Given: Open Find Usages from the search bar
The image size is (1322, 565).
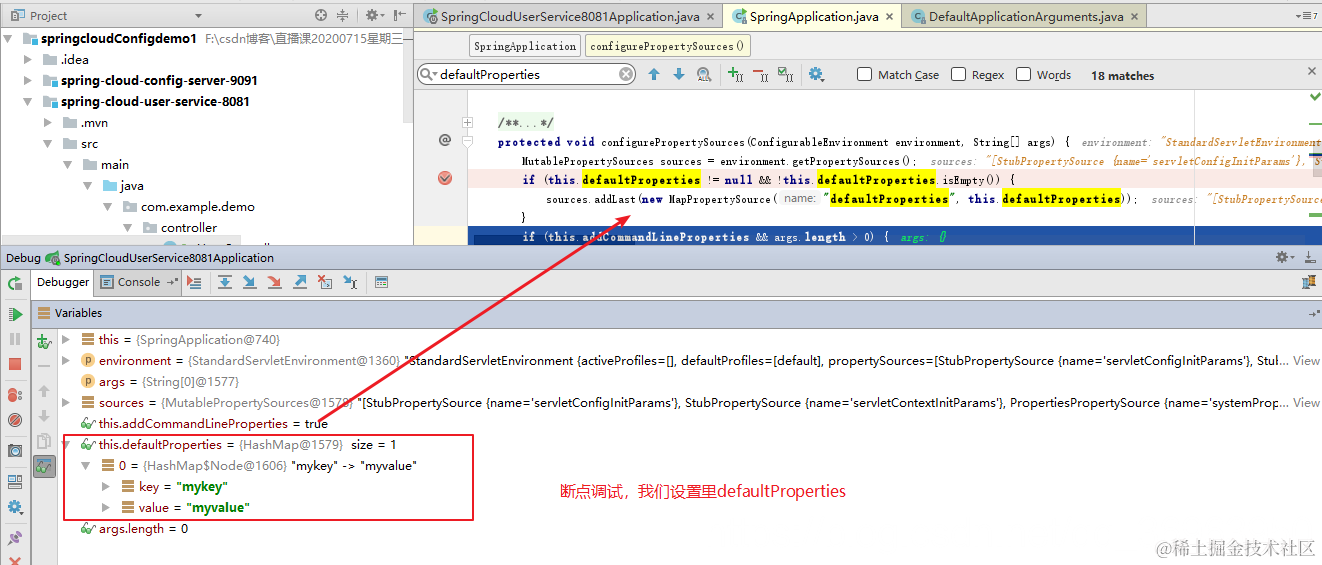Looking at the screenshot, I should point(704,74).
